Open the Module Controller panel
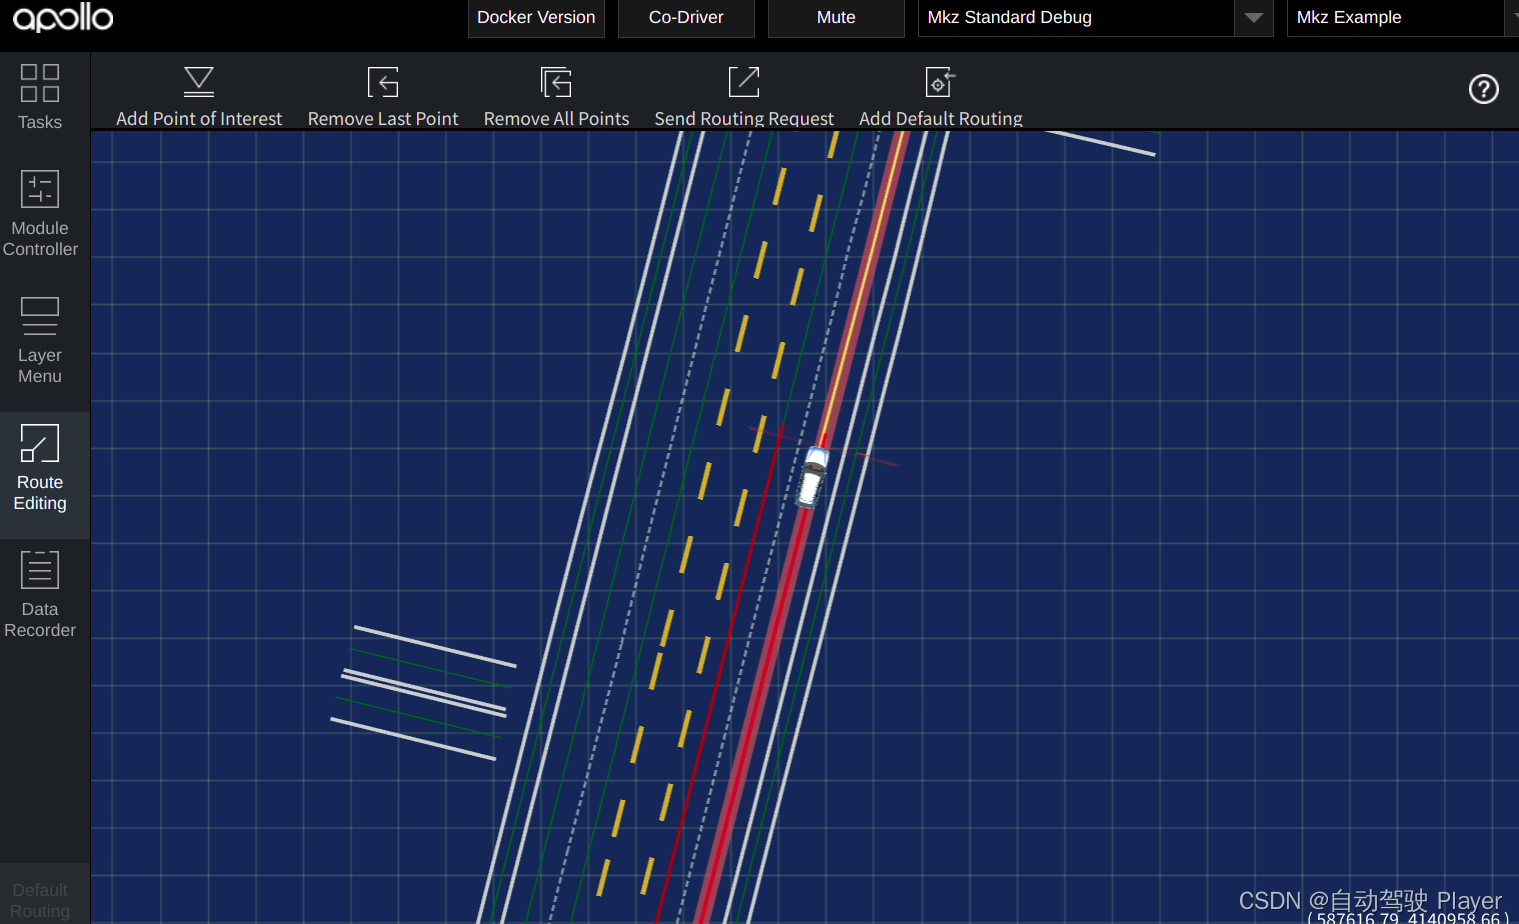1519x924 pixels. point(39,212)
